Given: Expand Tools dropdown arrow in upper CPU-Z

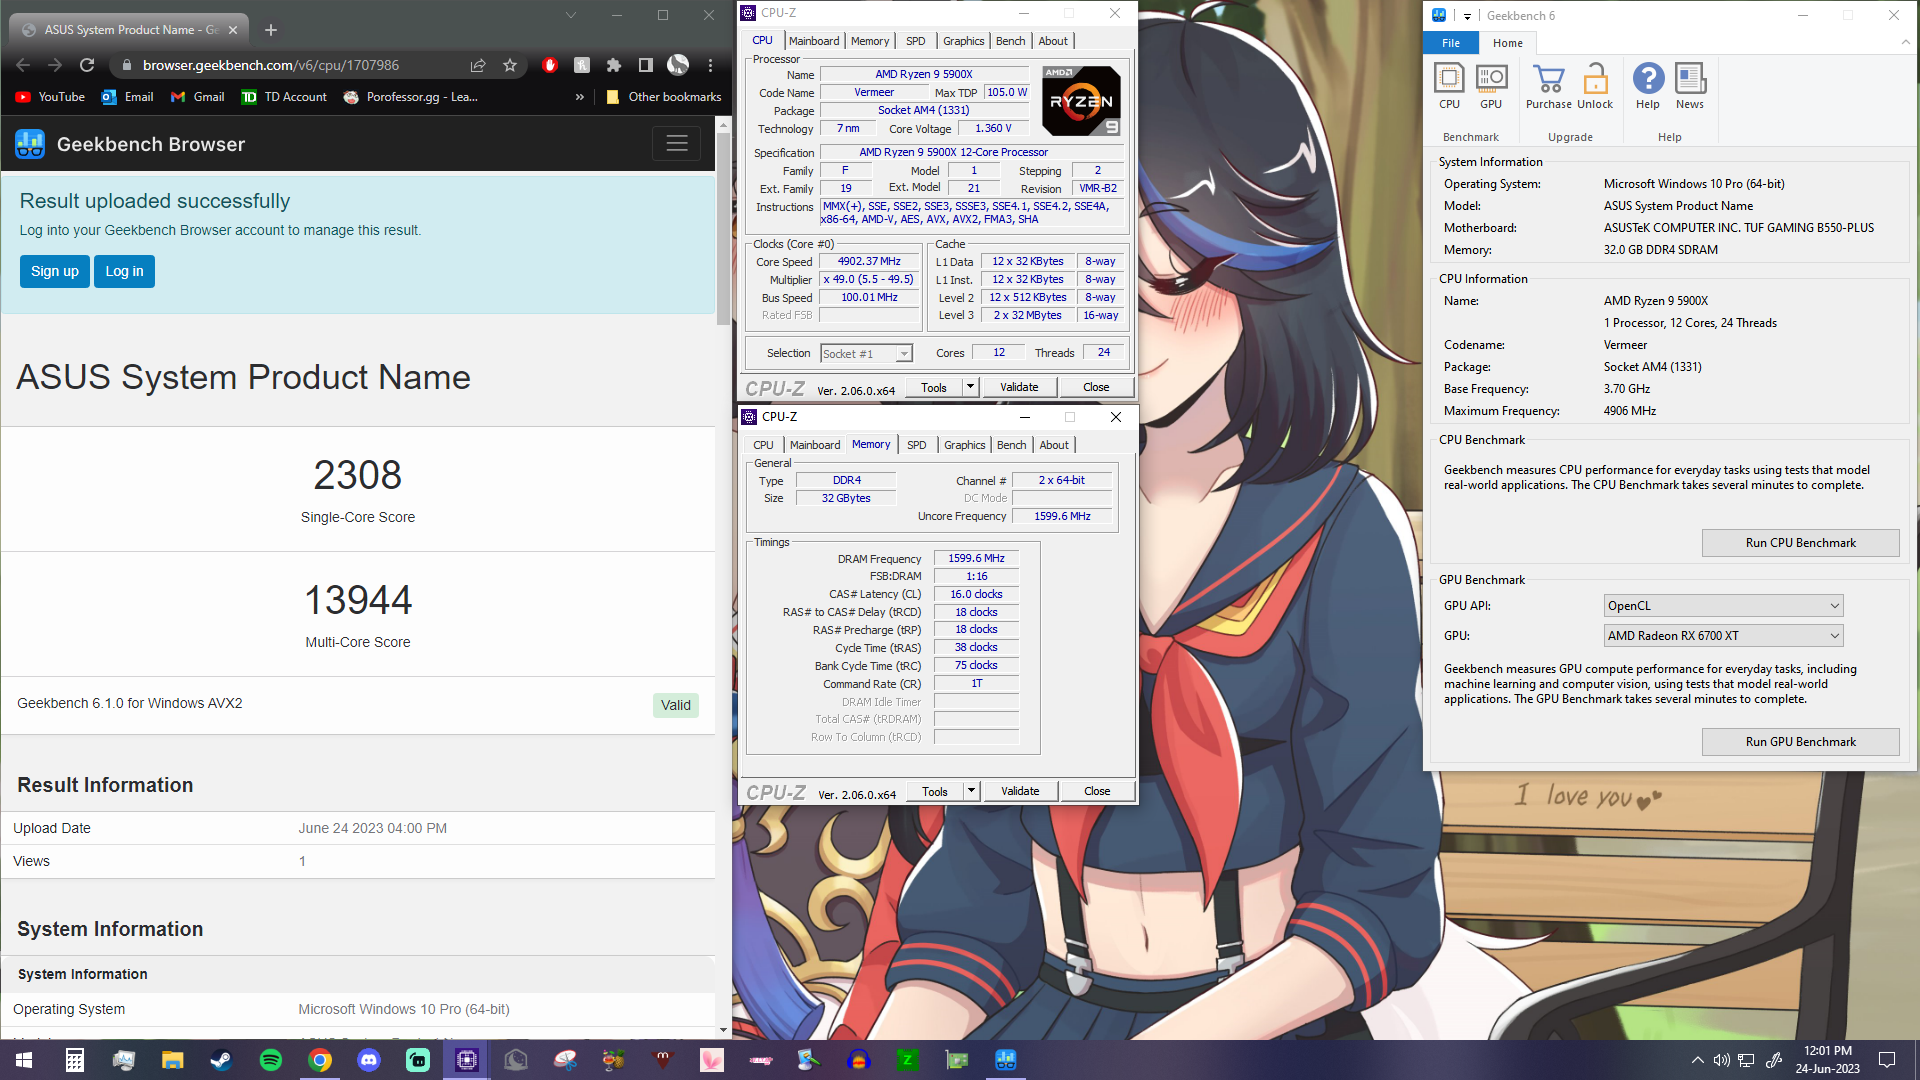Looking at the screenshot, I should (x=969, y=387).
